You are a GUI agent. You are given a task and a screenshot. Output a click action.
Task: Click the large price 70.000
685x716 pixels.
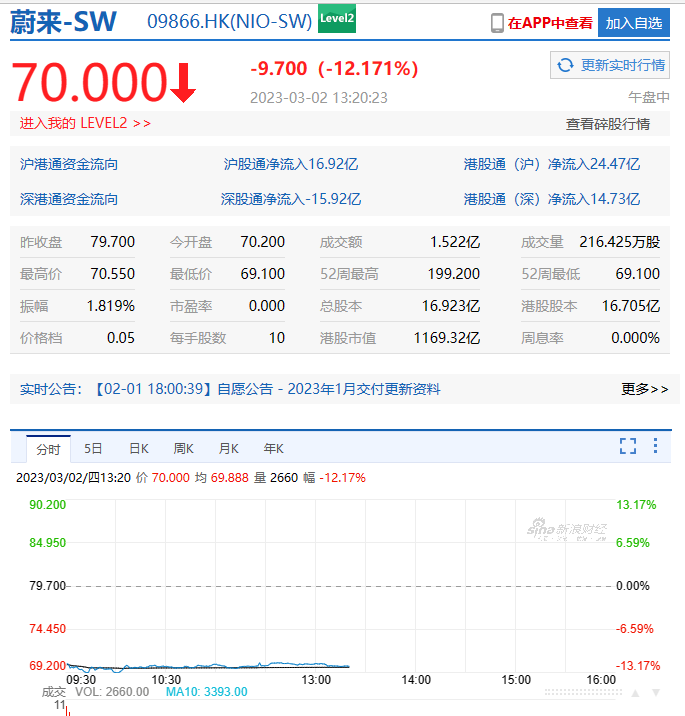90,83
